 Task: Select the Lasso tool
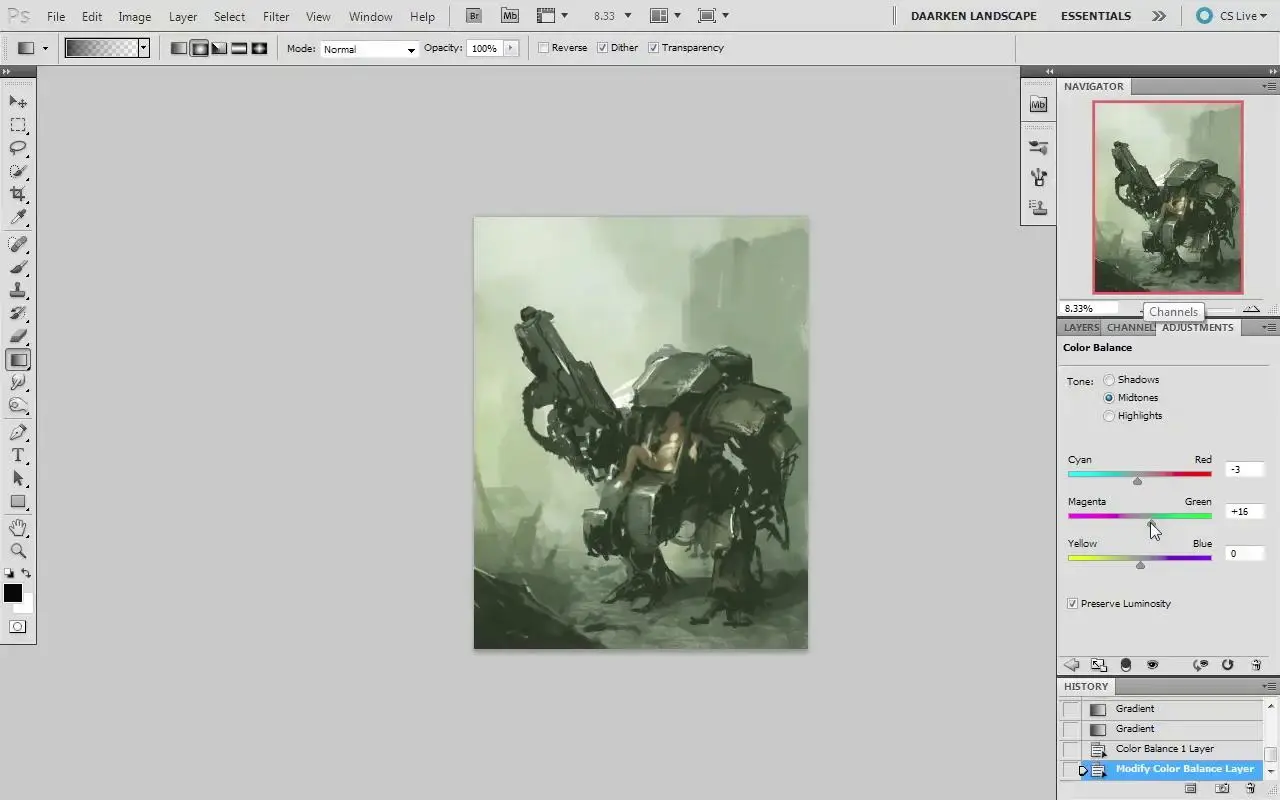[x=18, y=148]
